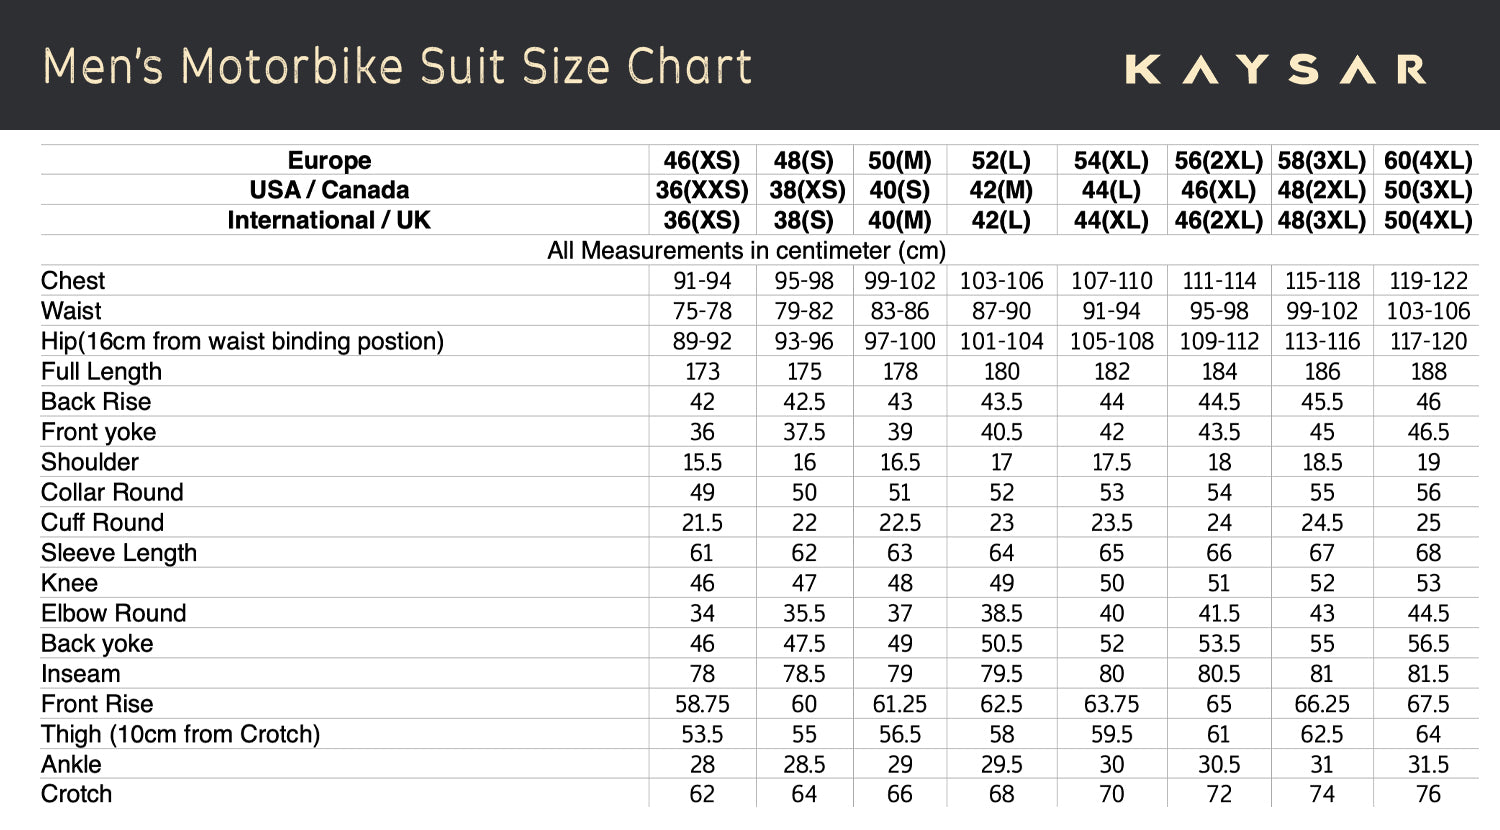This screenshot has height=830, width=1500.
Task: Click the Crotch value 76
Action: (x=1428, y=794)
